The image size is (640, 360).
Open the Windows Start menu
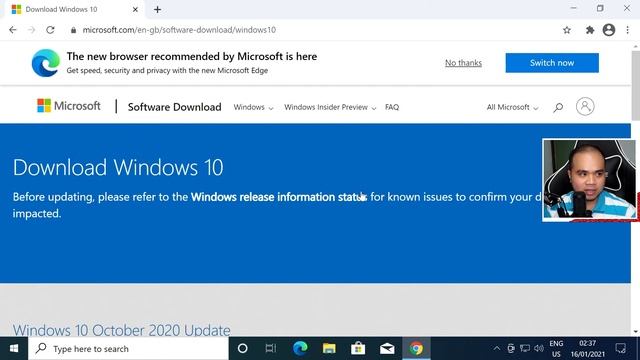tap(14, 349)
